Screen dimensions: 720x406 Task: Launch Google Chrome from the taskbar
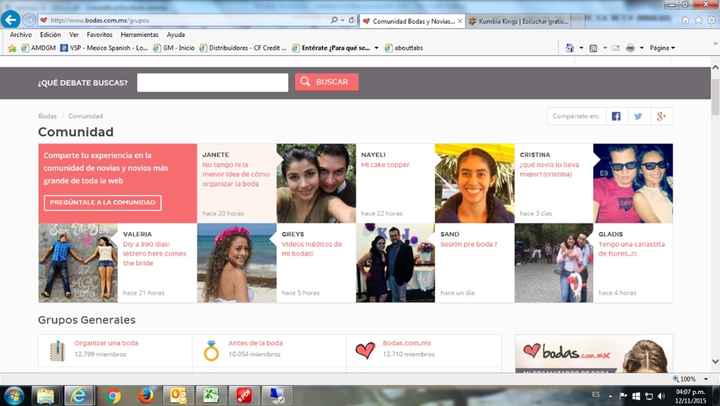113,395
